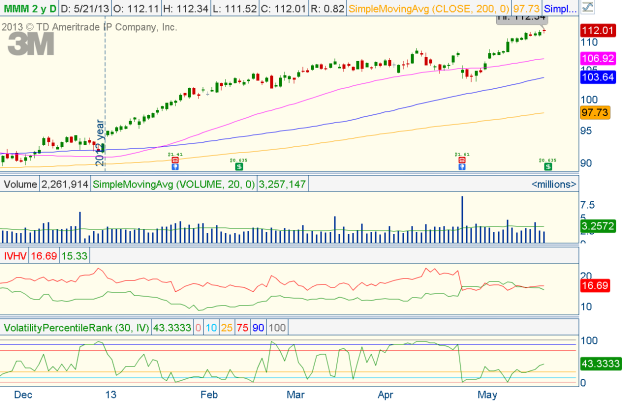The height and width of the screenshot is (401, 625).
Task: Click the Feb label on the time axis
Action: (x=208, y=394)
